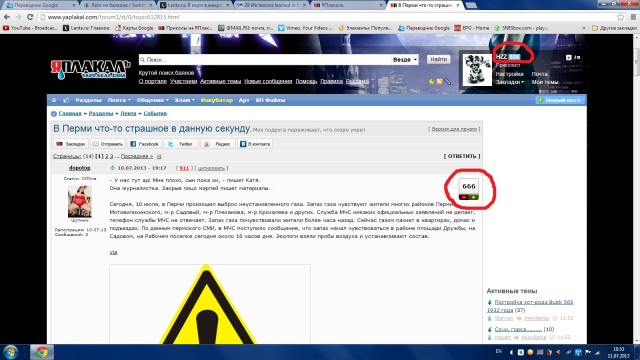Click the user avatar image in the header
Viewport: 640px width, 360px height.
coord(477,70)
